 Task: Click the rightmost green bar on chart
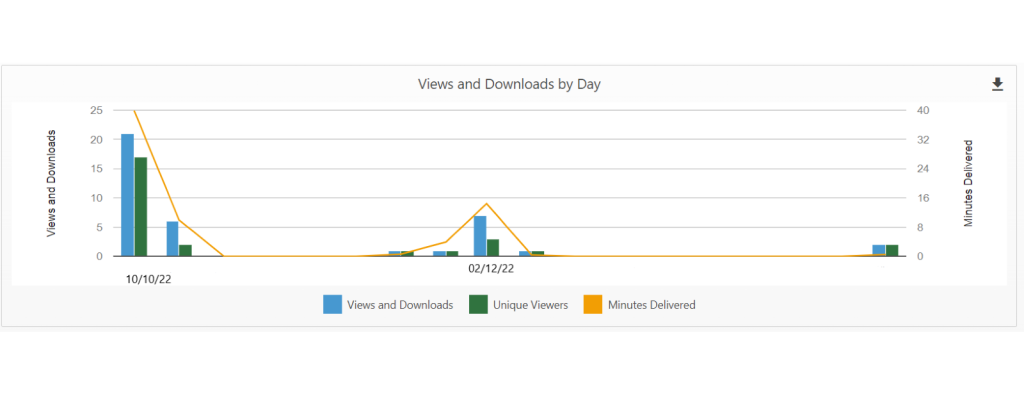[892, 250]
